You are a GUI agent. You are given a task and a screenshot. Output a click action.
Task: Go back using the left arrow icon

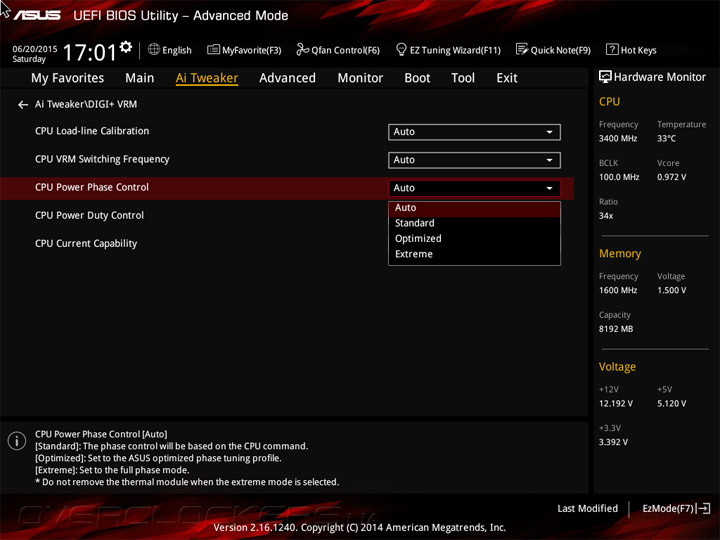click(x=22, y=105)
